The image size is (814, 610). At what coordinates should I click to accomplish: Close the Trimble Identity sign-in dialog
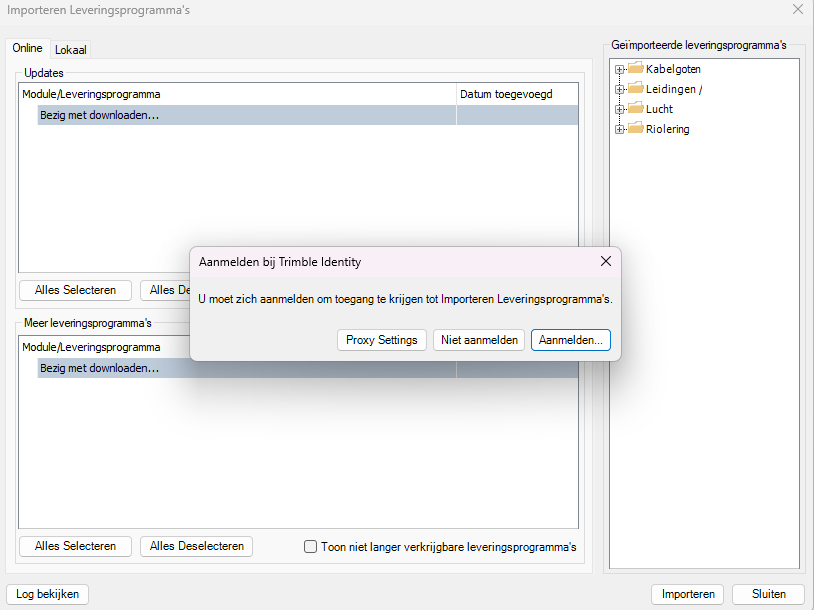click(x=606, y=261)
